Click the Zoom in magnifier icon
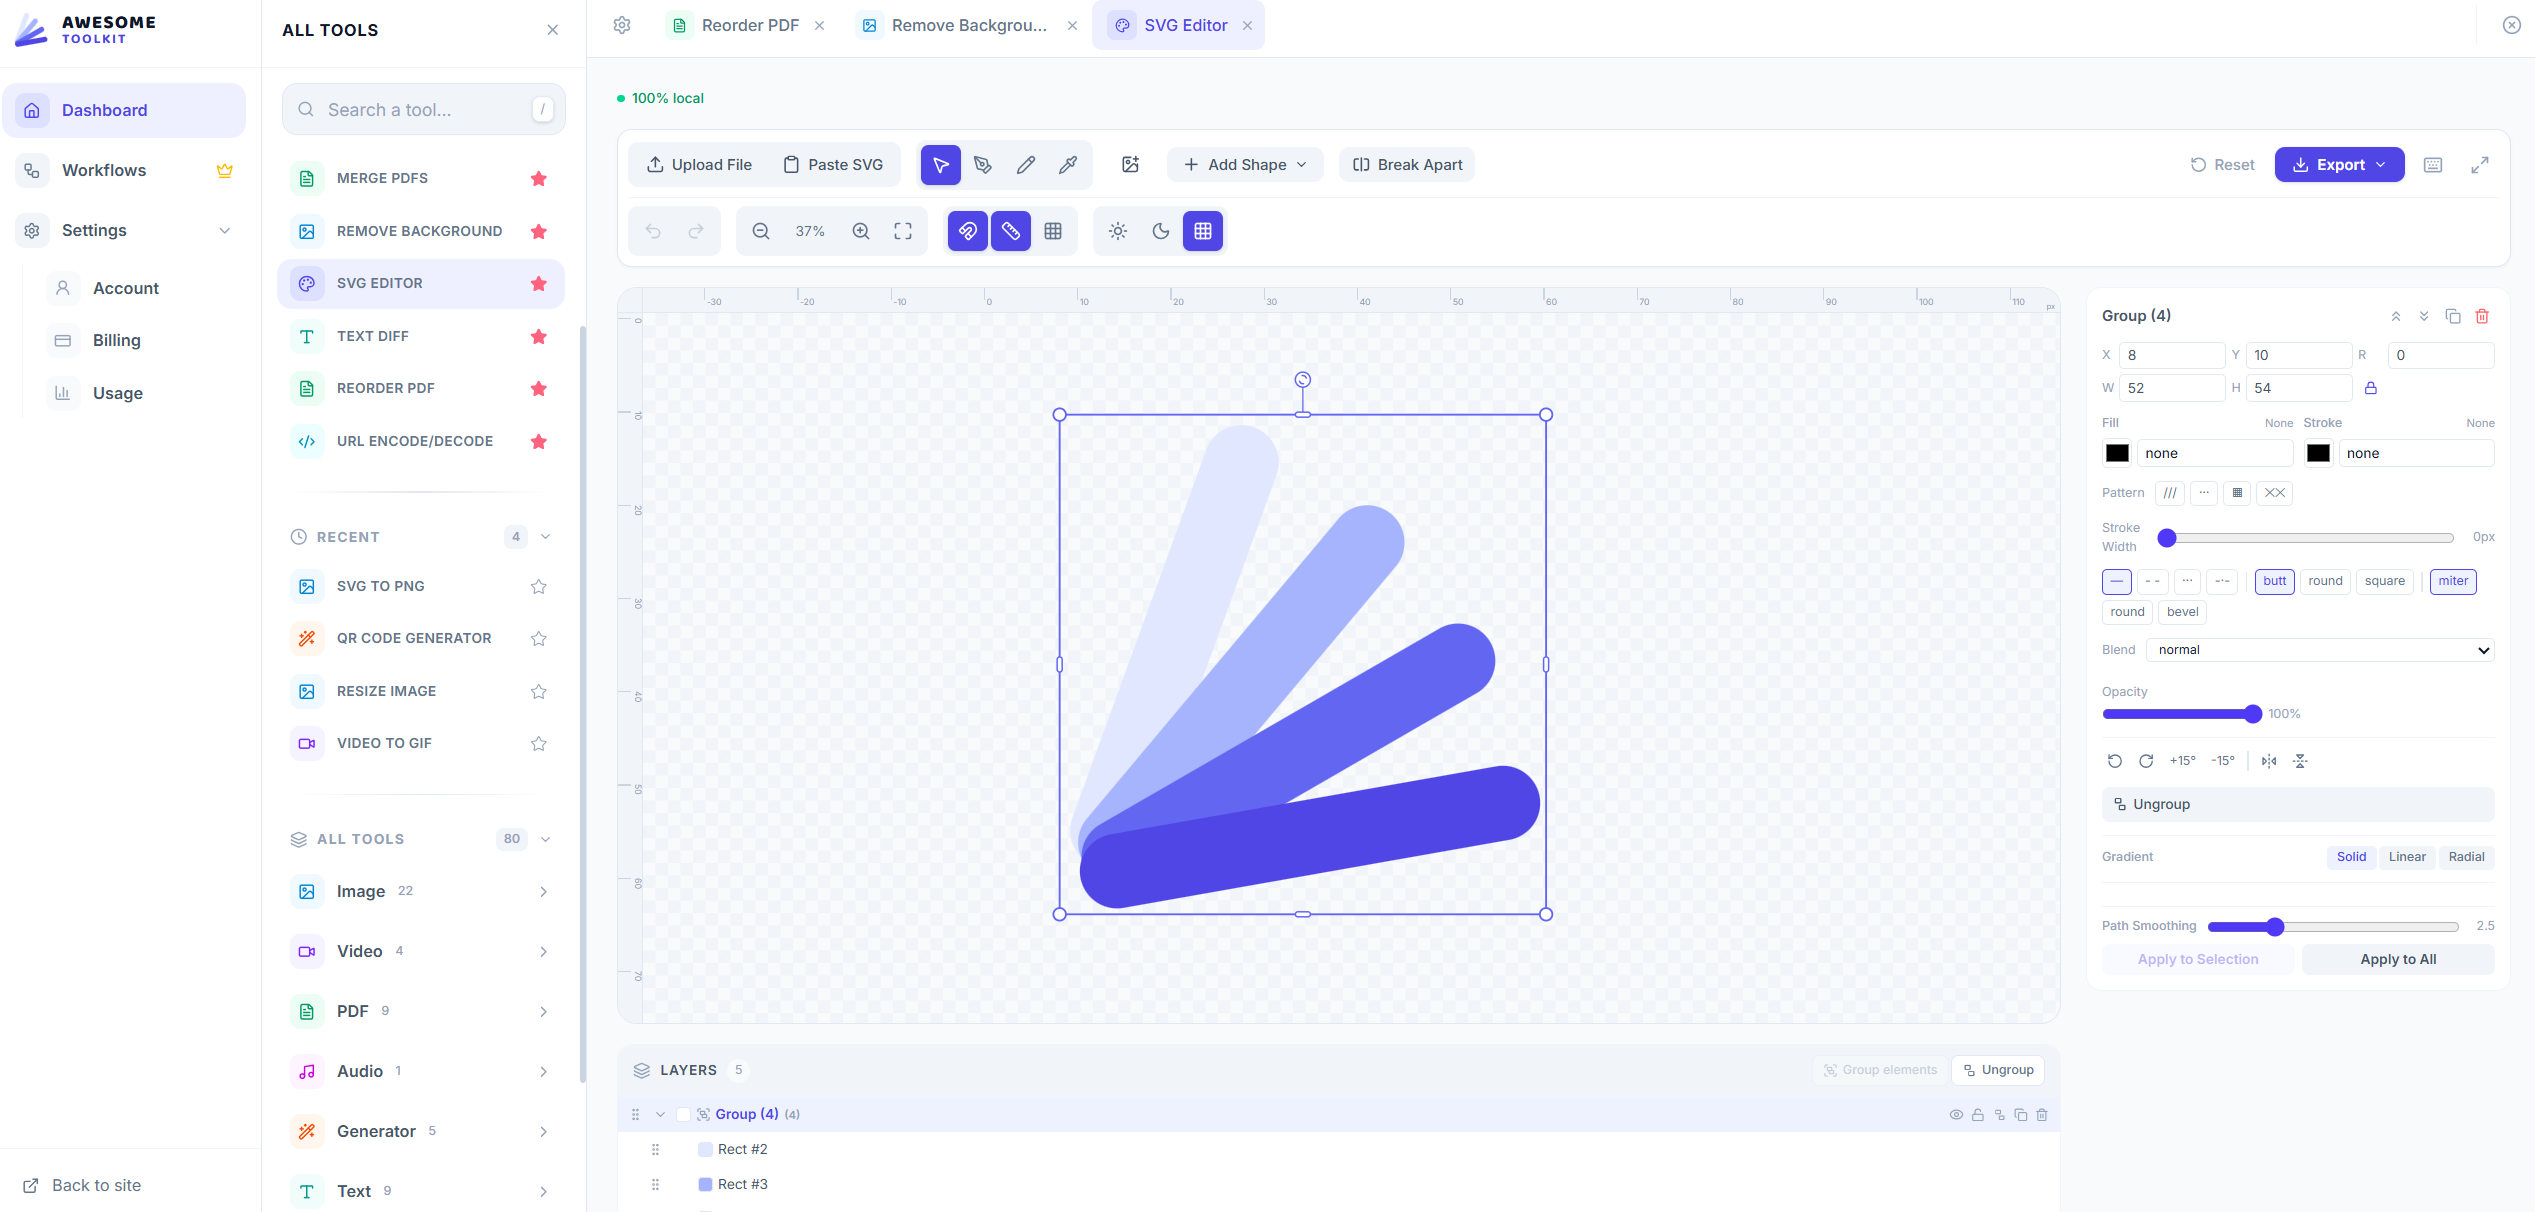 tap(861, 230)
